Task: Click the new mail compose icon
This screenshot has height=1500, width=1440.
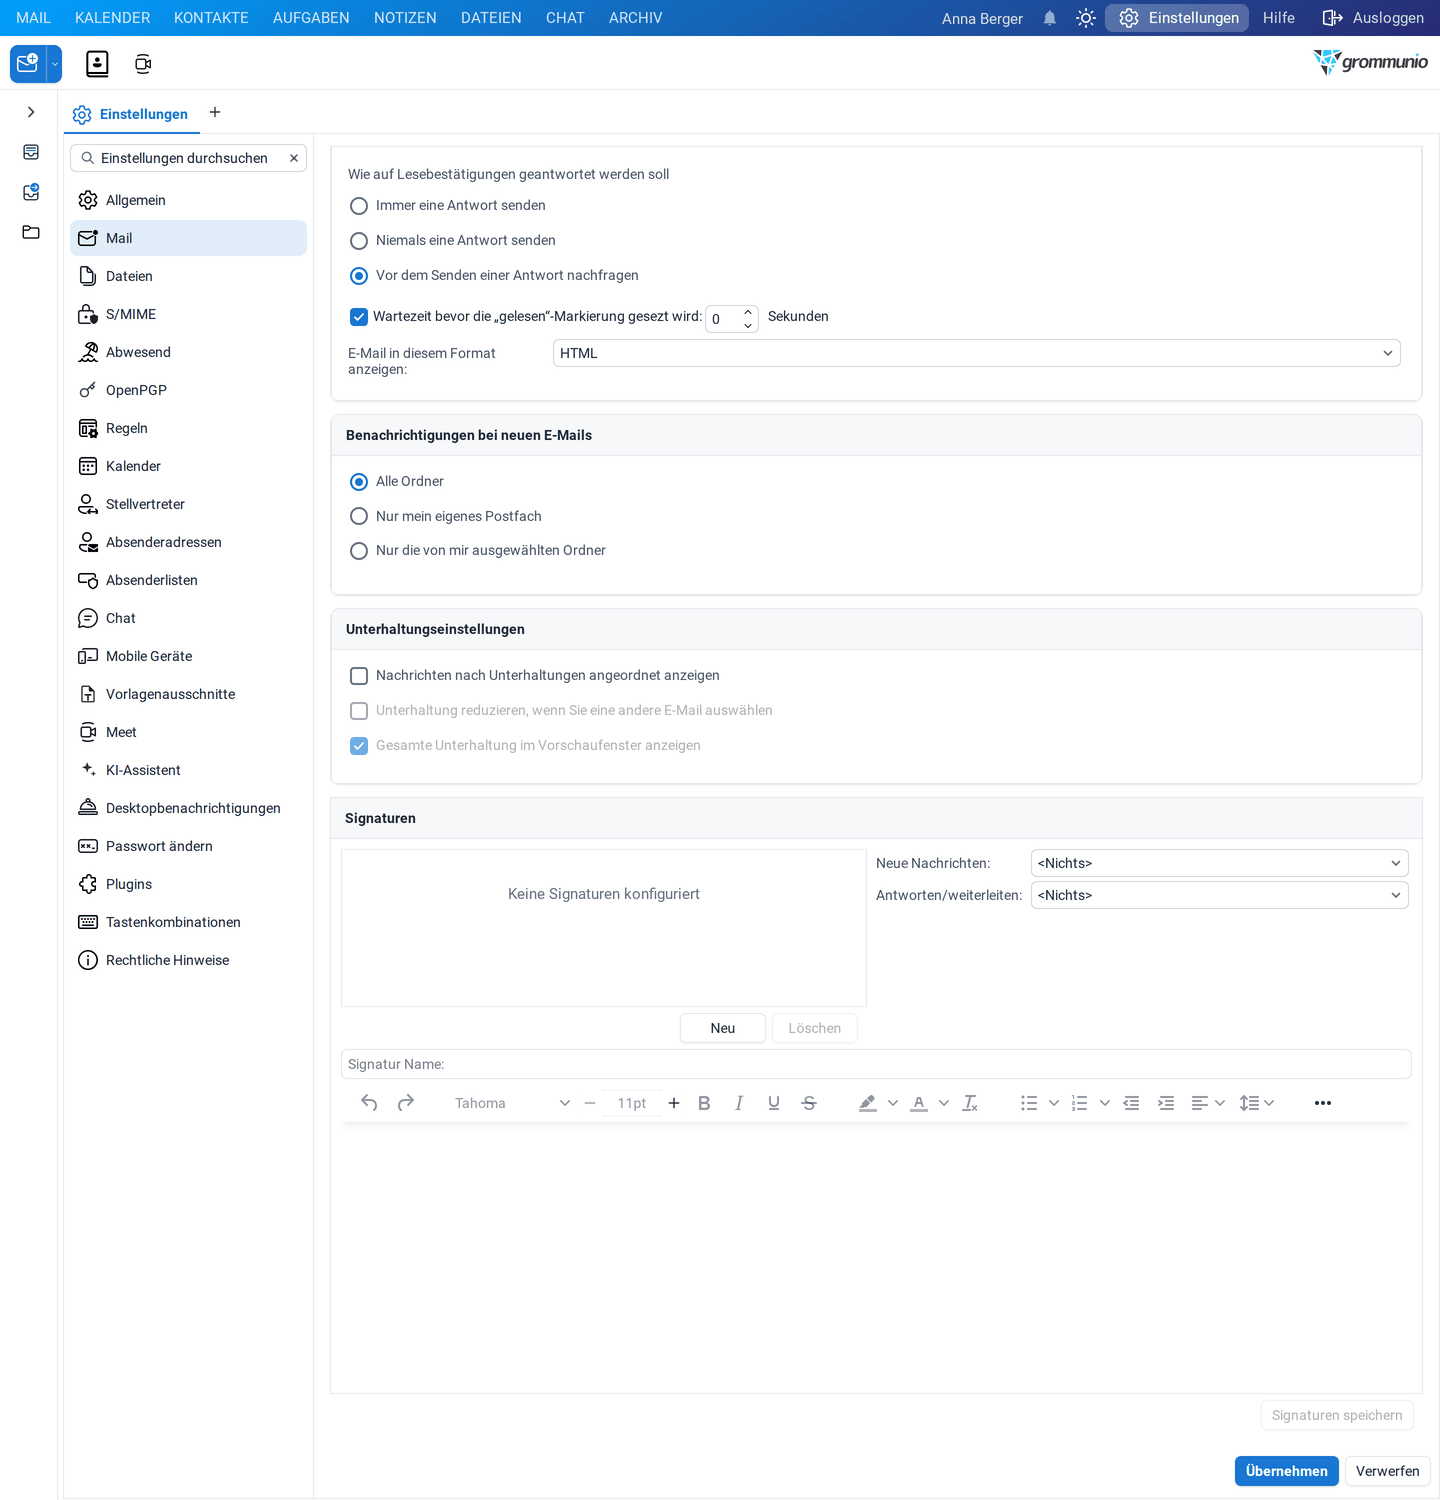Action: coord(28,64)
